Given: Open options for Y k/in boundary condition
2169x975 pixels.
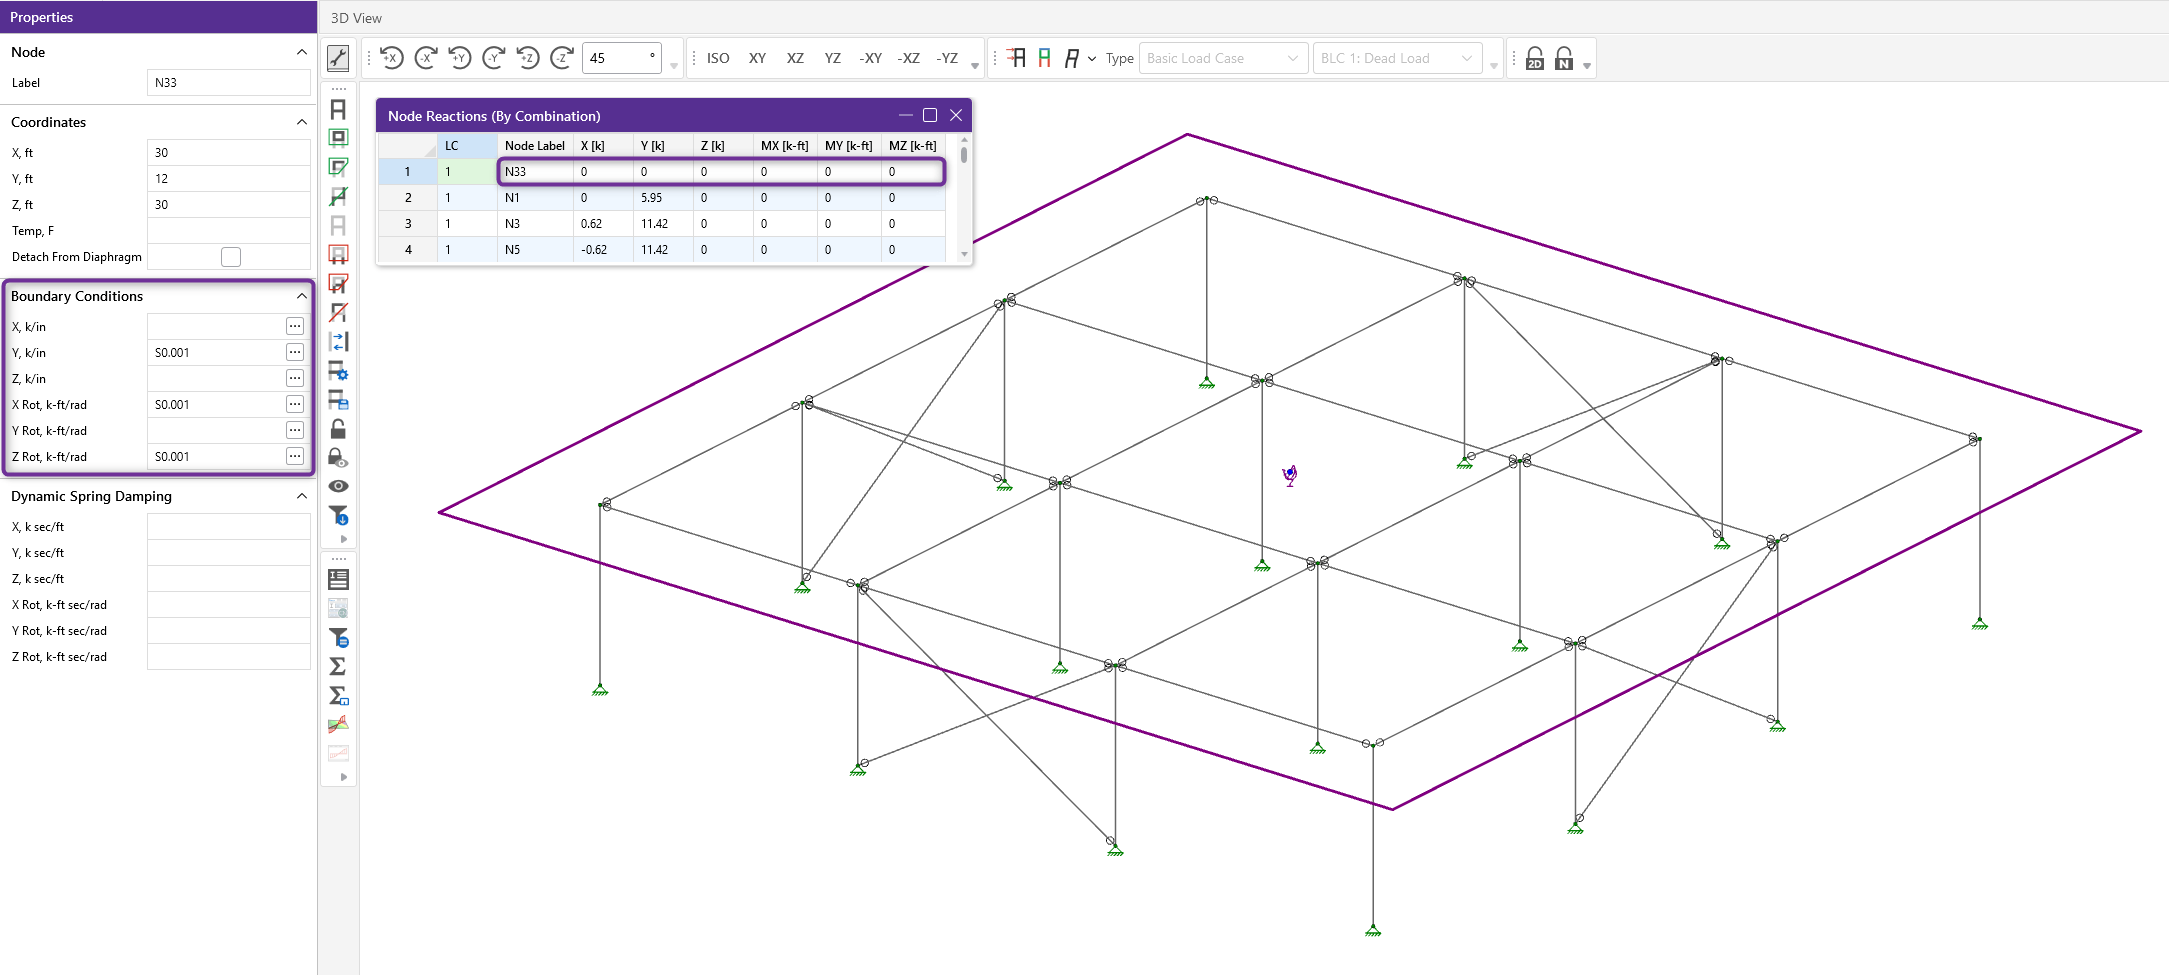Looking at the screenshot, I should pyautogui.click(x=295, y=352).
